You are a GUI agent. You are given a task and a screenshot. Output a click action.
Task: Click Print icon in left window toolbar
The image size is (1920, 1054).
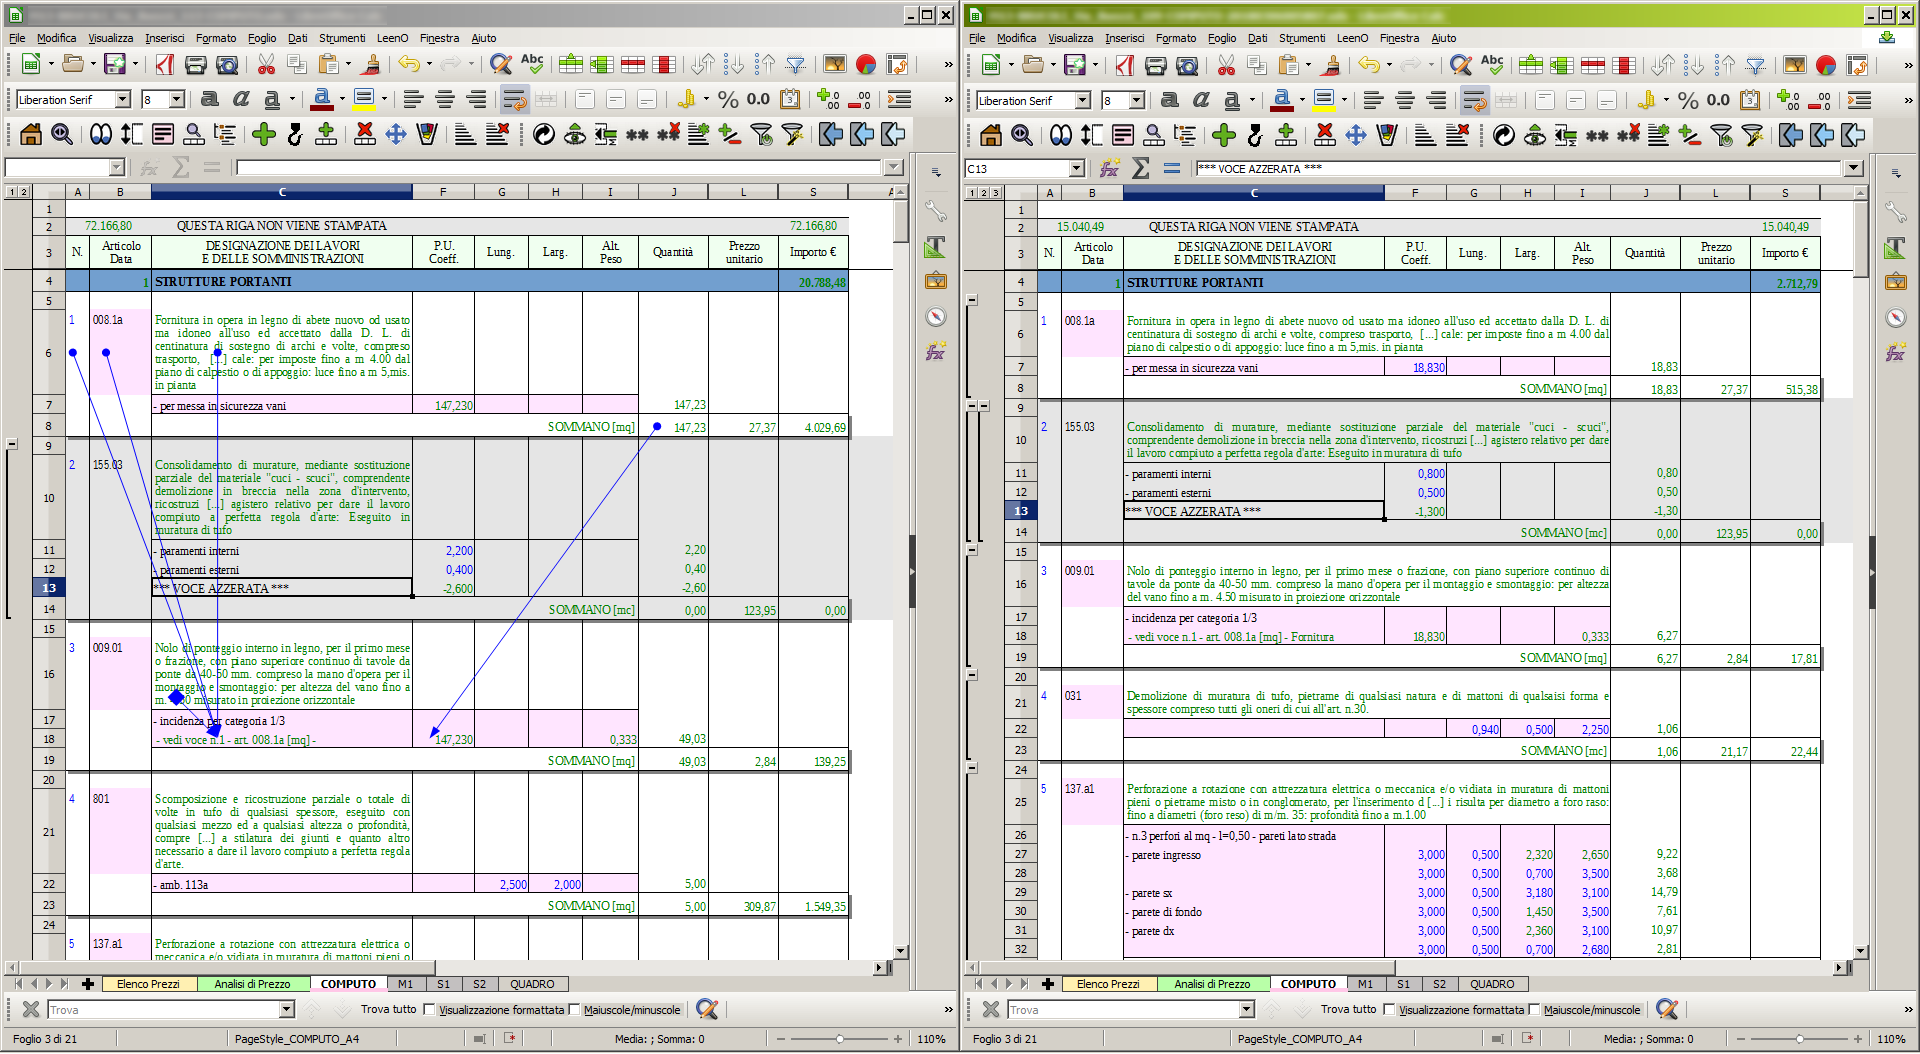tap(196, 65)
